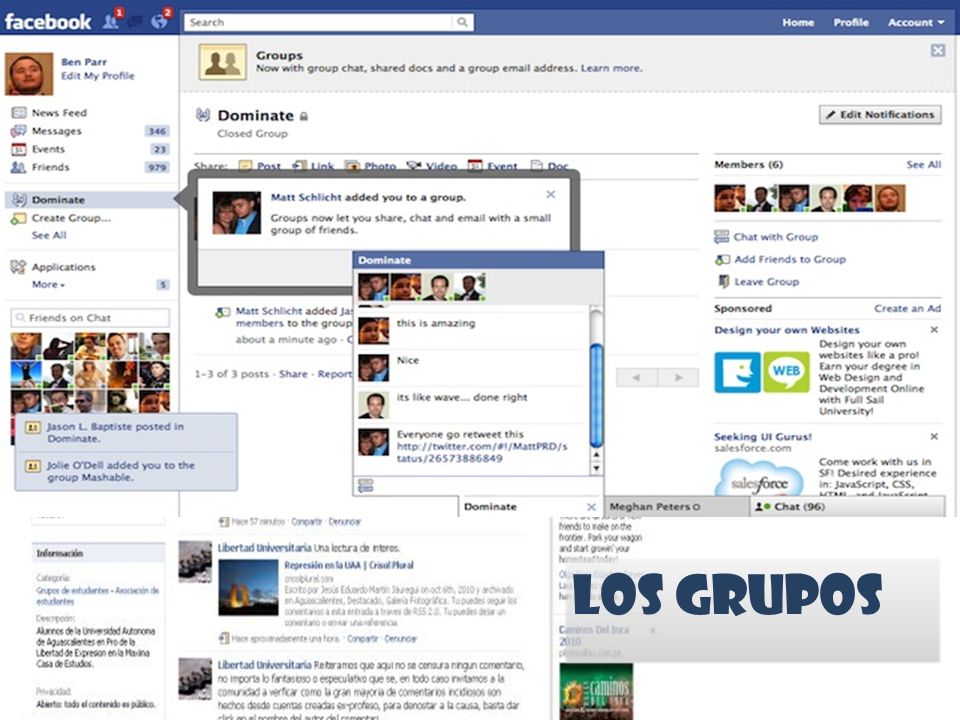The image size is (960, 720).
Task: Open the Chat (96) tab
Action: pos(848,507)
